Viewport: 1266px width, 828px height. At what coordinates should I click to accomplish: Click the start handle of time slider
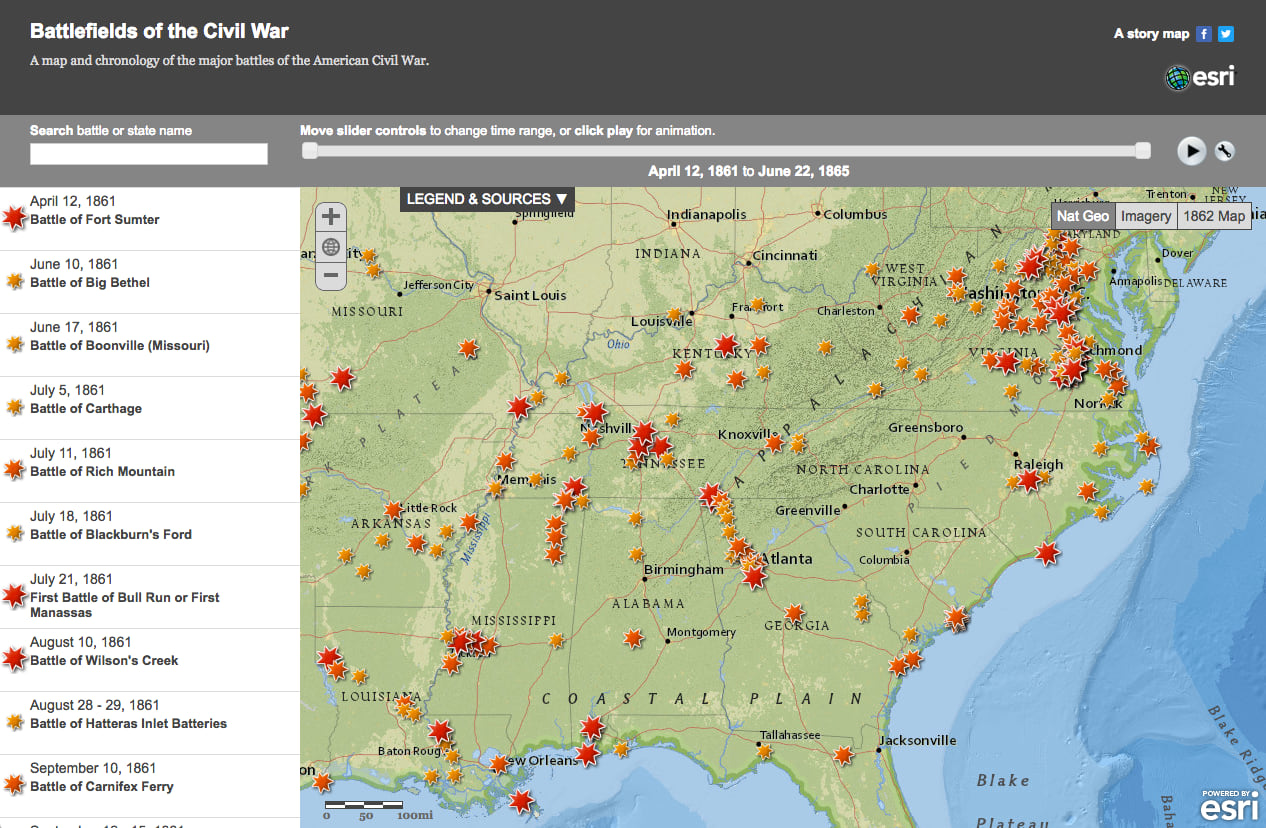310,150
